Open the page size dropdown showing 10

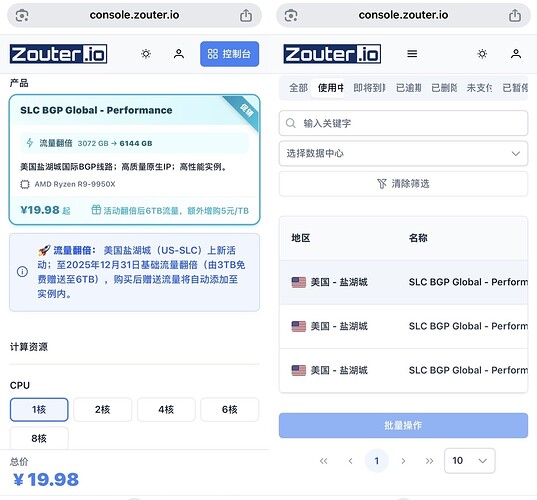point(470,461)
